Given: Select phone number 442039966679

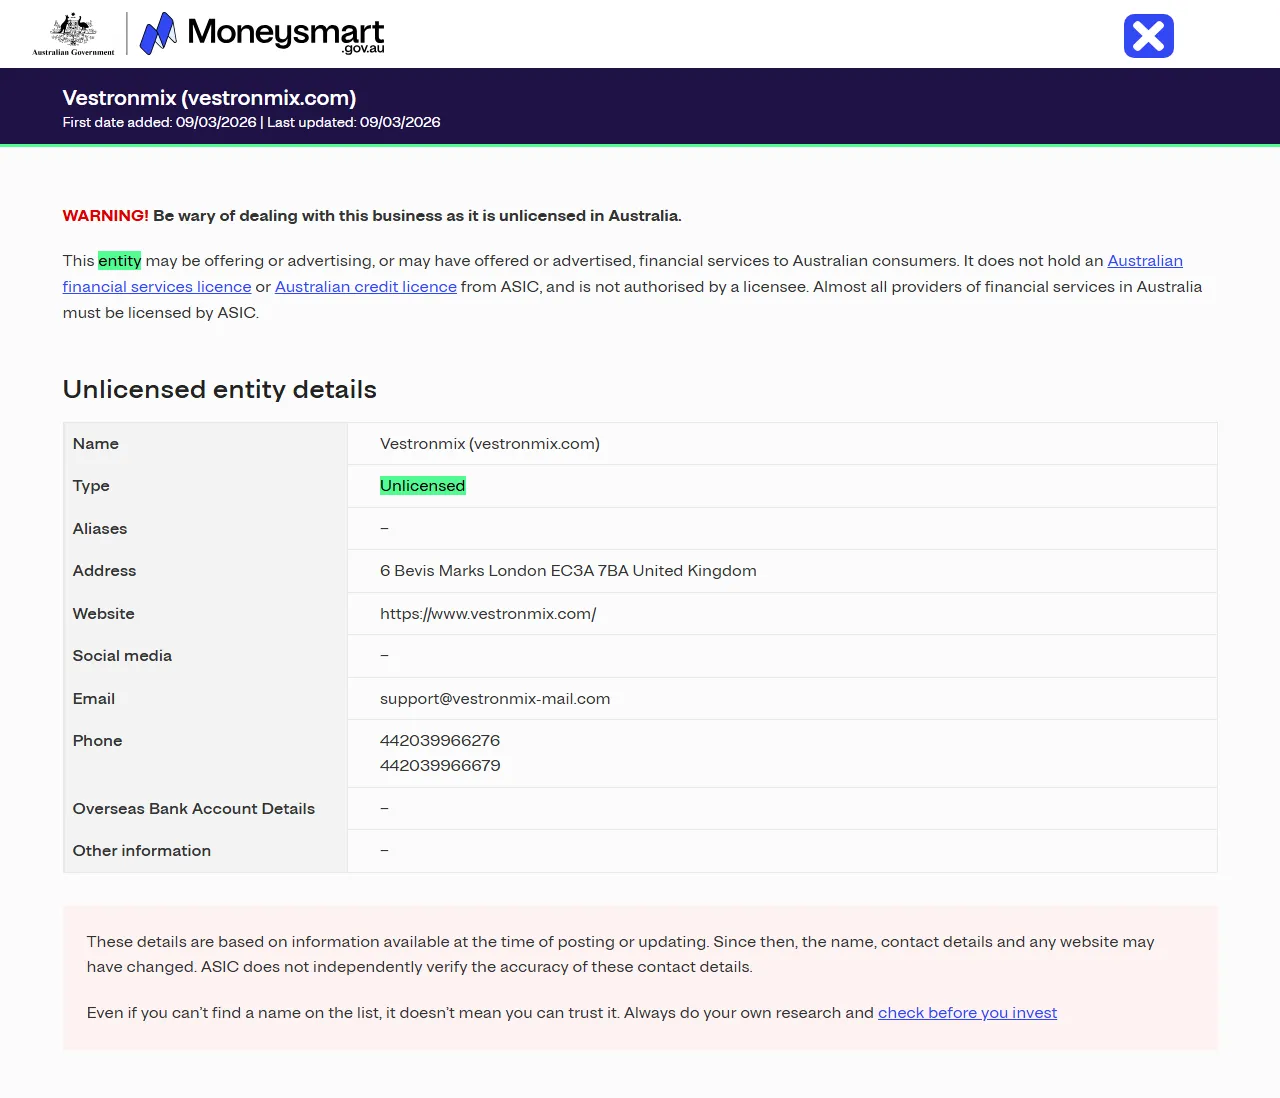Looking at the screenshot, I should [x=440, y=766].
